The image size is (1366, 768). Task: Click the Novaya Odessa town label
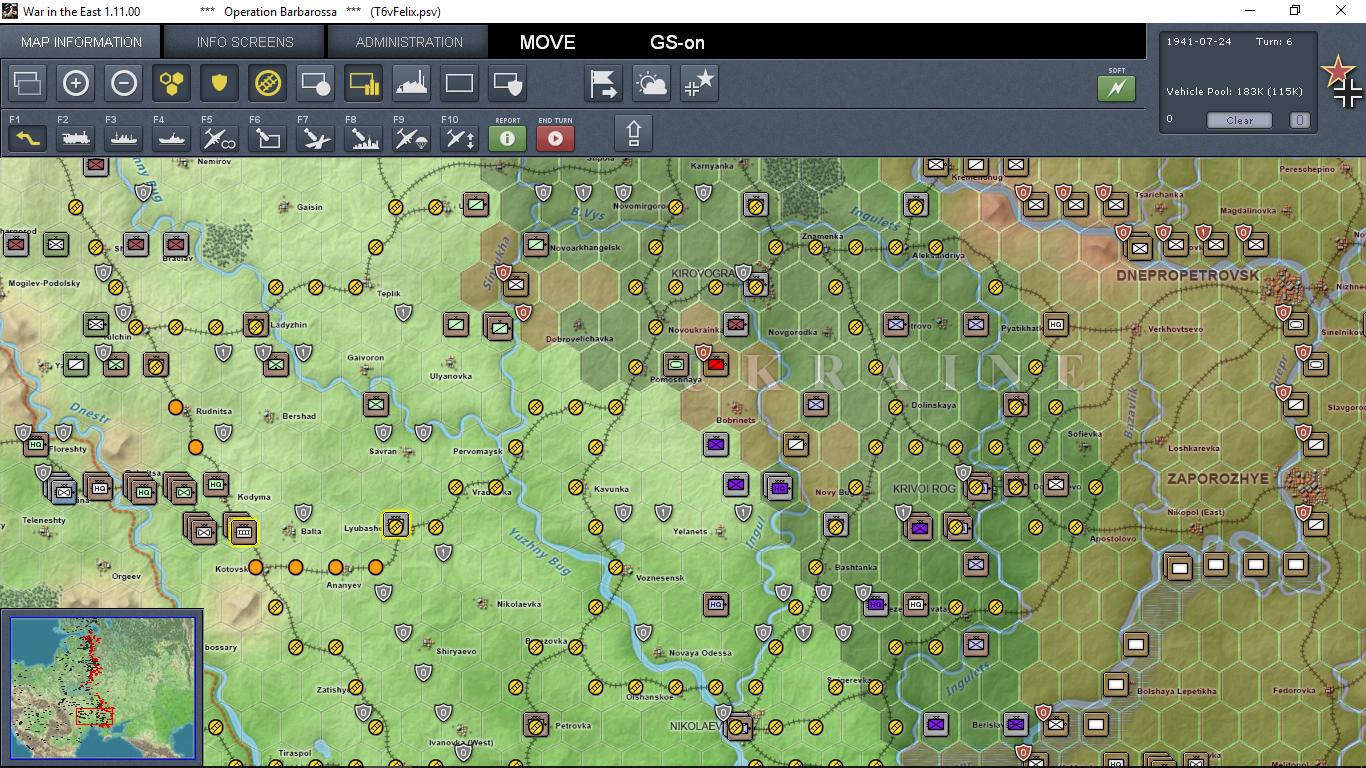(x=700, y=653)
